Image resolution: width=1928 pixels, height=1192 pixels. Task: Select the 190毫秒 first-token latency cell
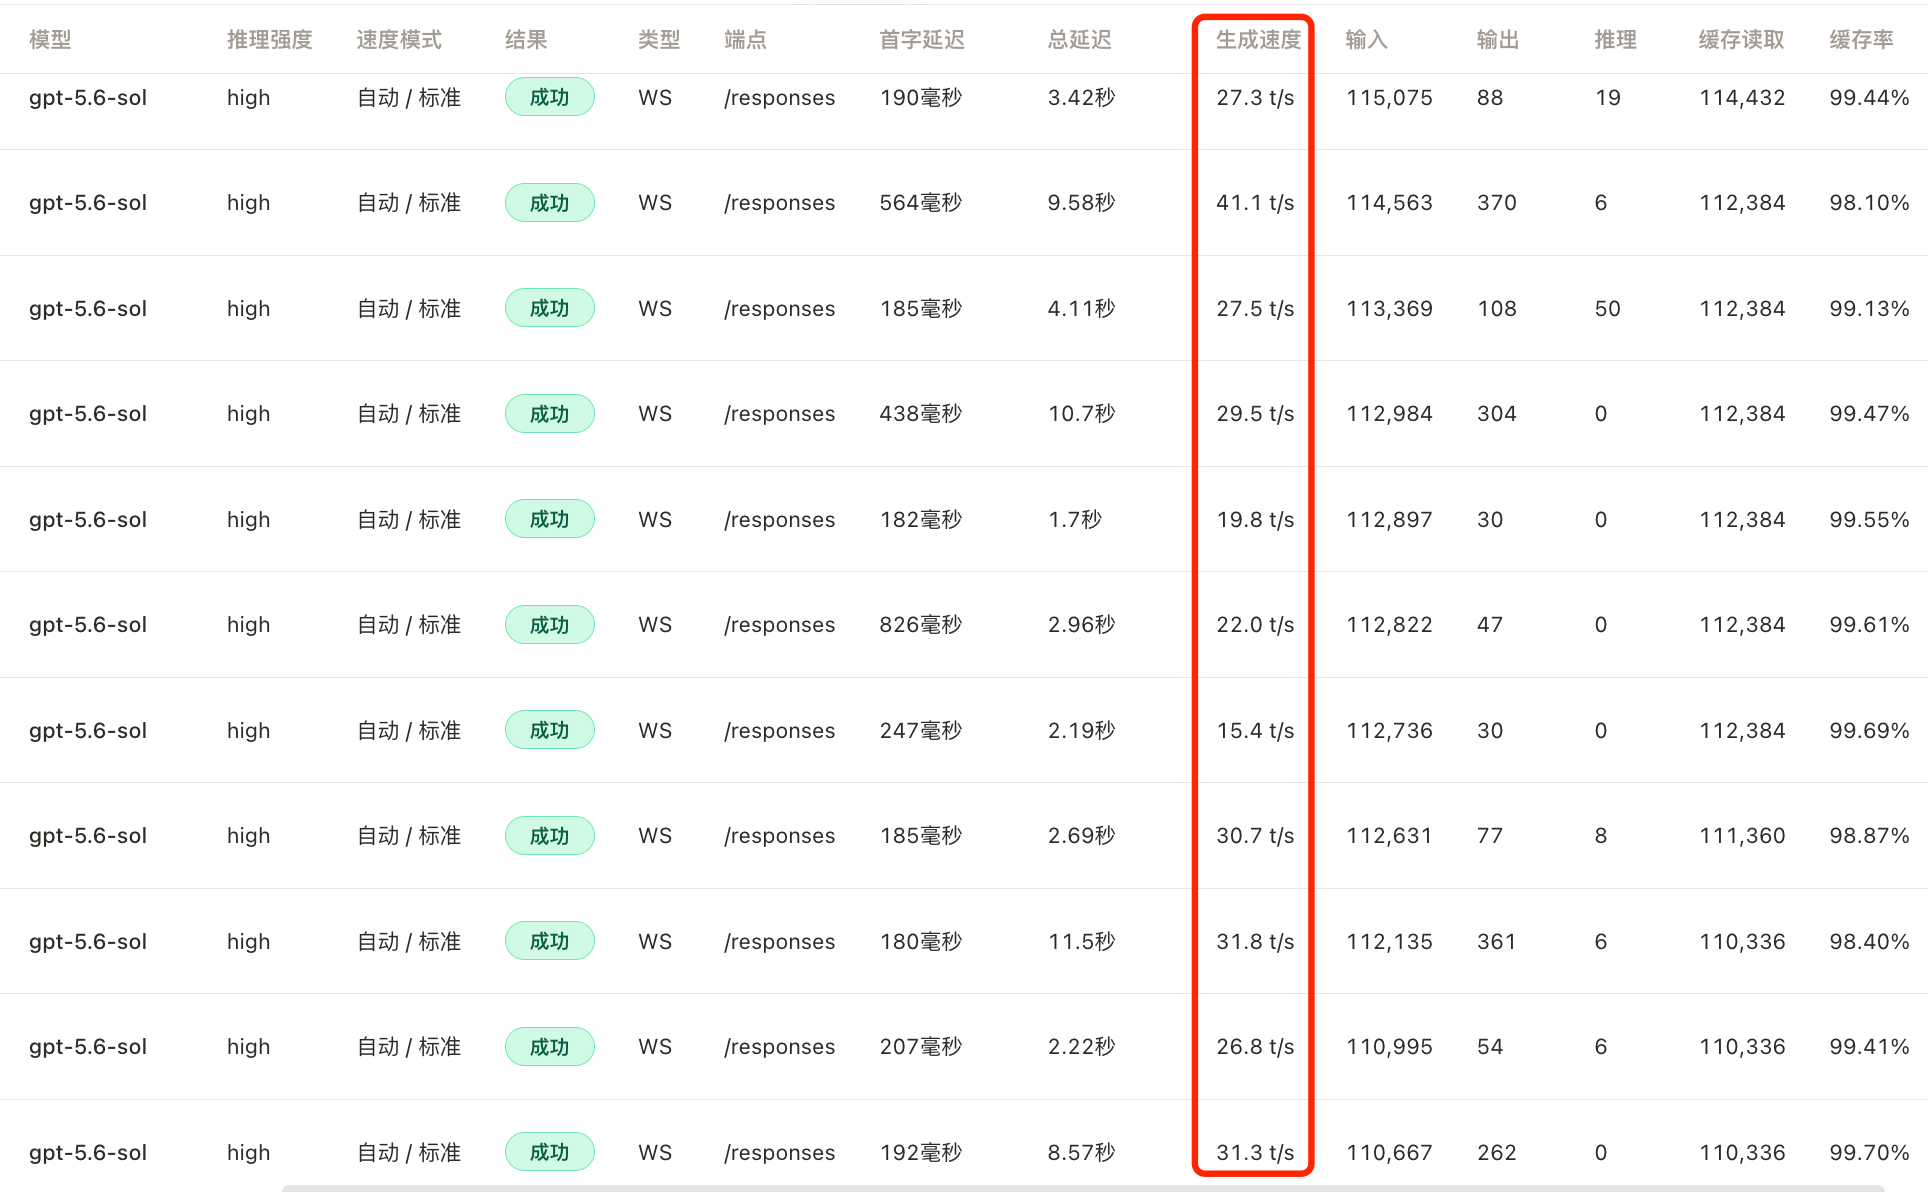point(921,98)
